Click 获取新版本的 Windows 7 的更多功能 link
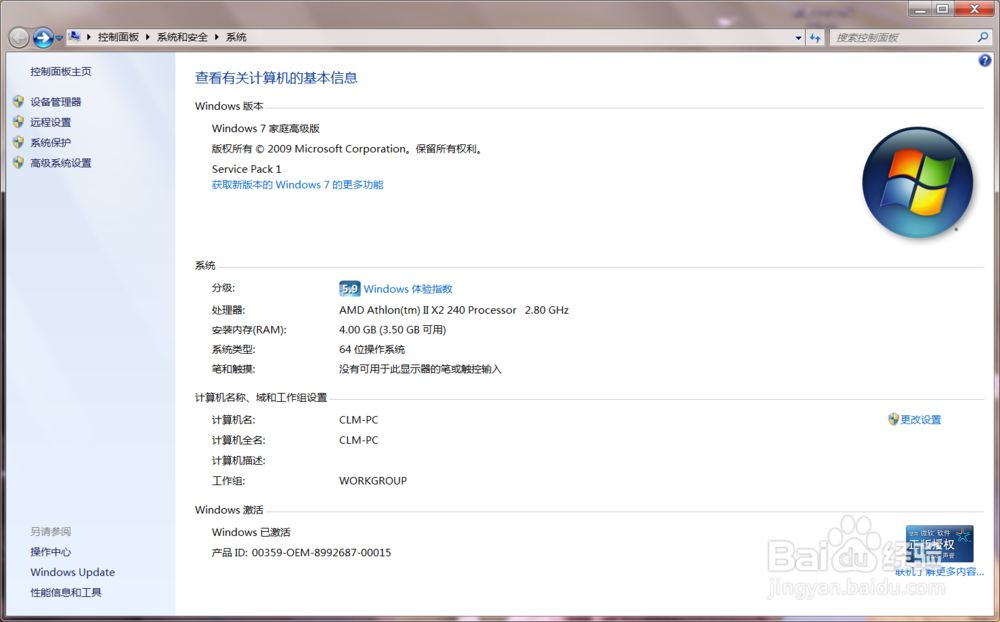Image resolution: width=1000 pixels, height=622 pixels. (x=297, y=184)
